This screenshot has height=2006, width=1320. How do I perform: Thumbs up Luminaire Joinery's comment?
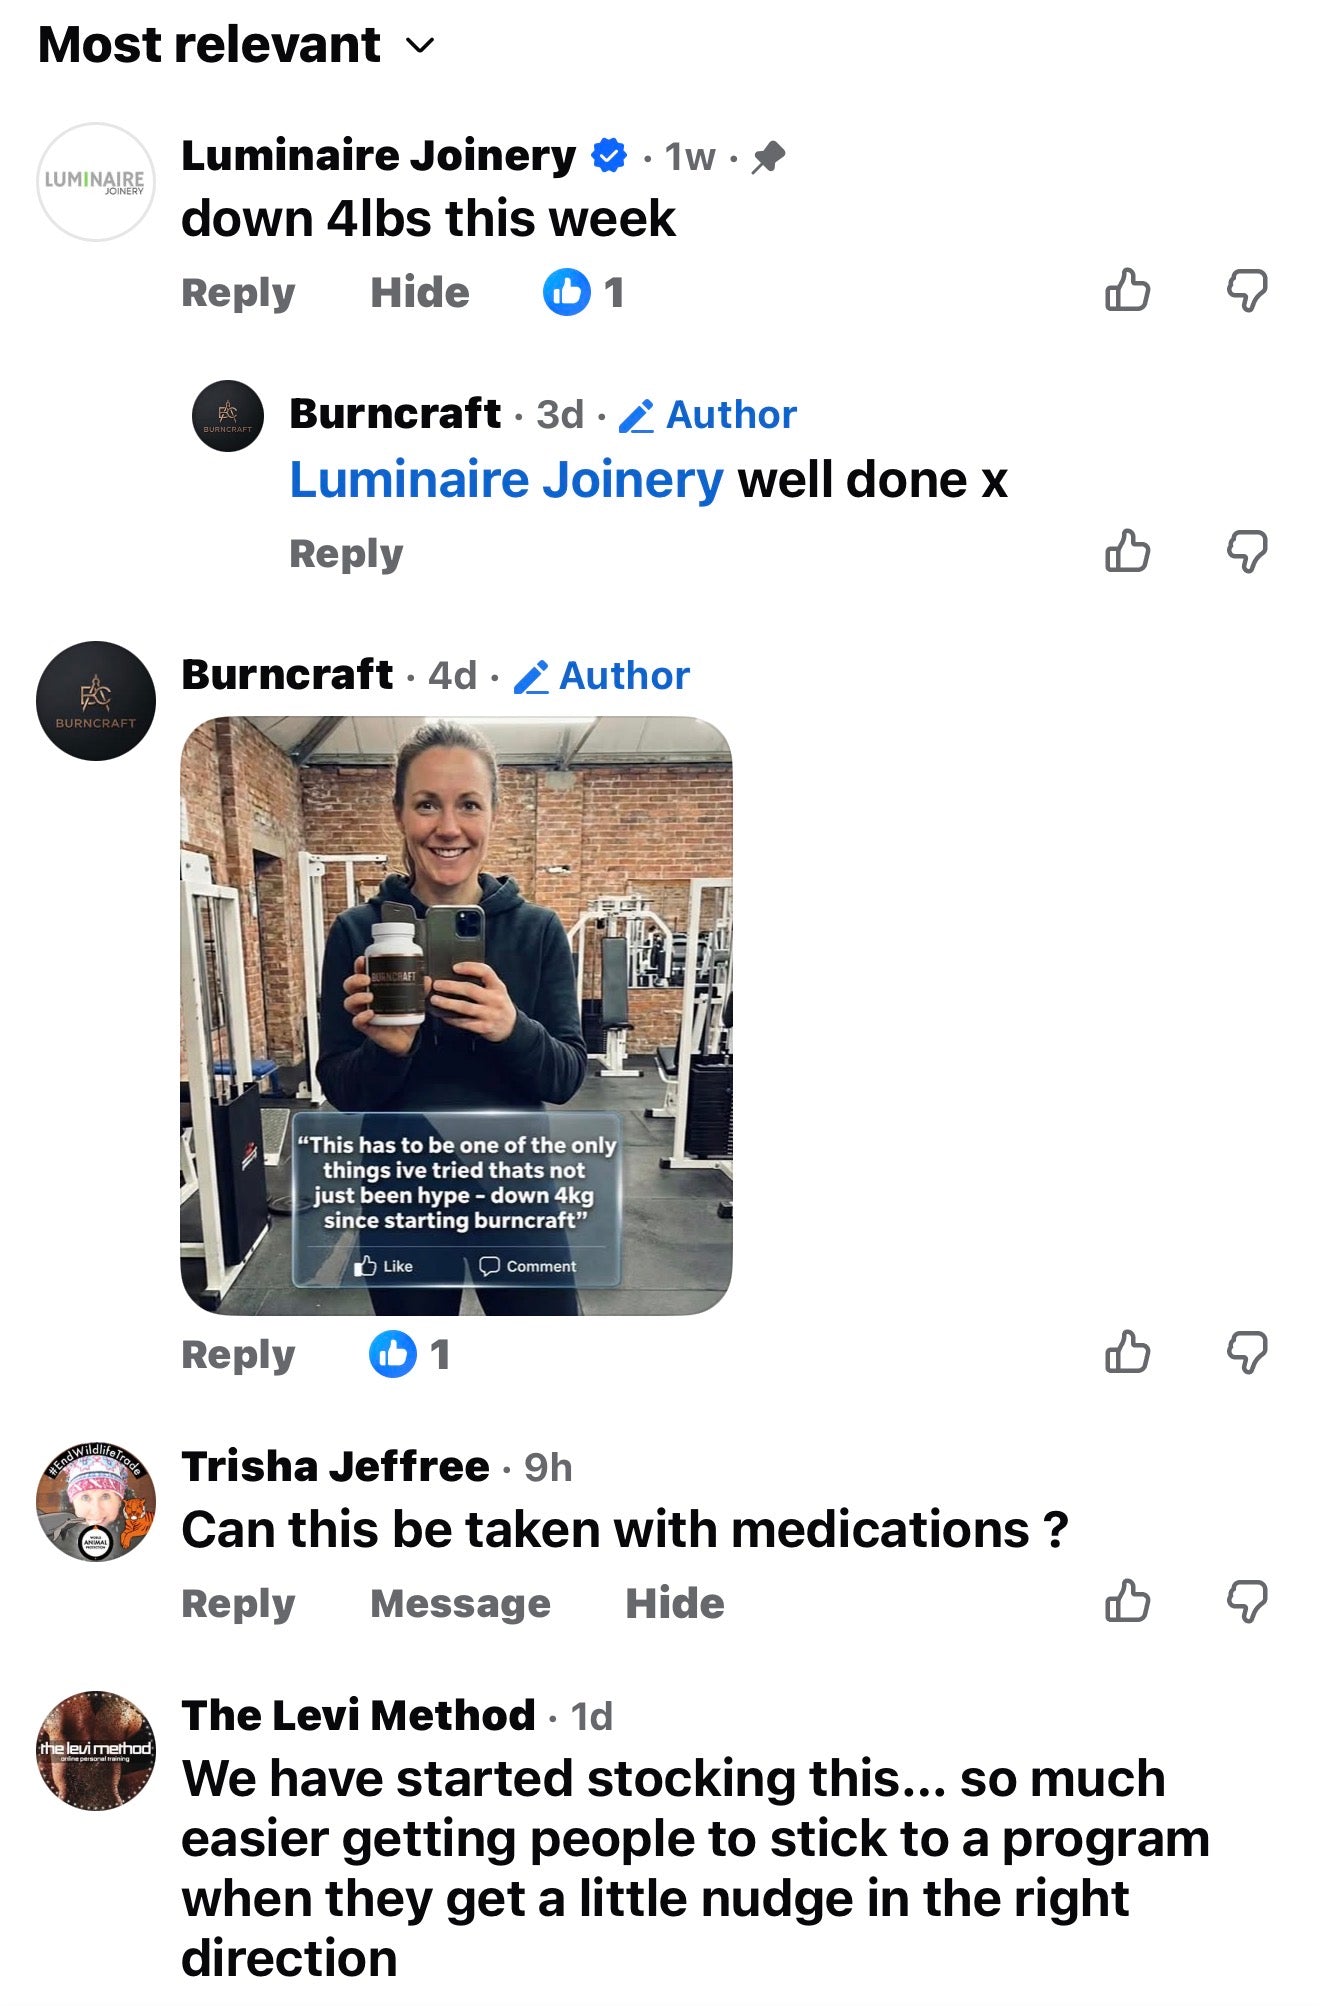click(x=1127, y=291)
